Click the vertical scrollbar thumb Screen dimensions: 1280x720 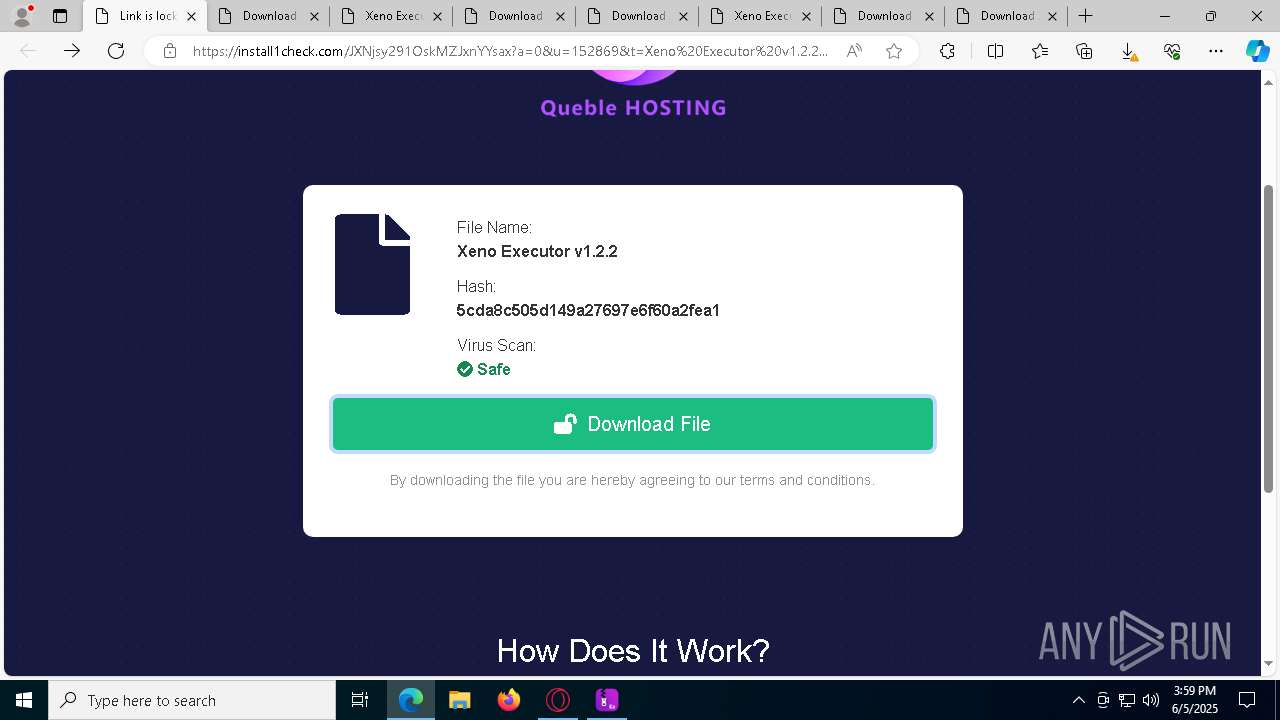tap(1269, 340)
